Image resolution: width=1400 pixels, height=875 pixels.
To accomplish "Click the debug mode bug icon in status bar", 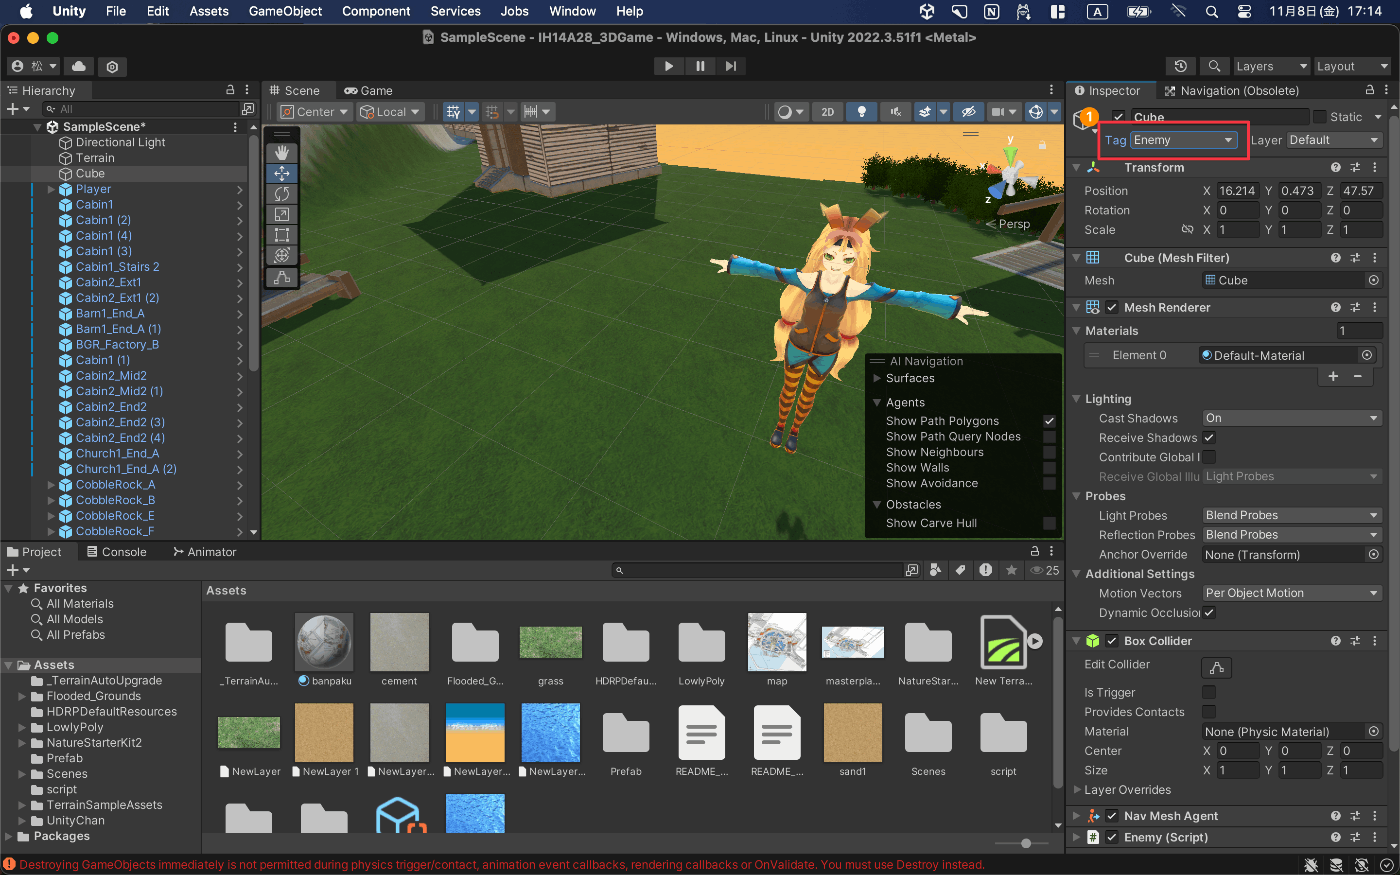I will [x=1311, y=865].
